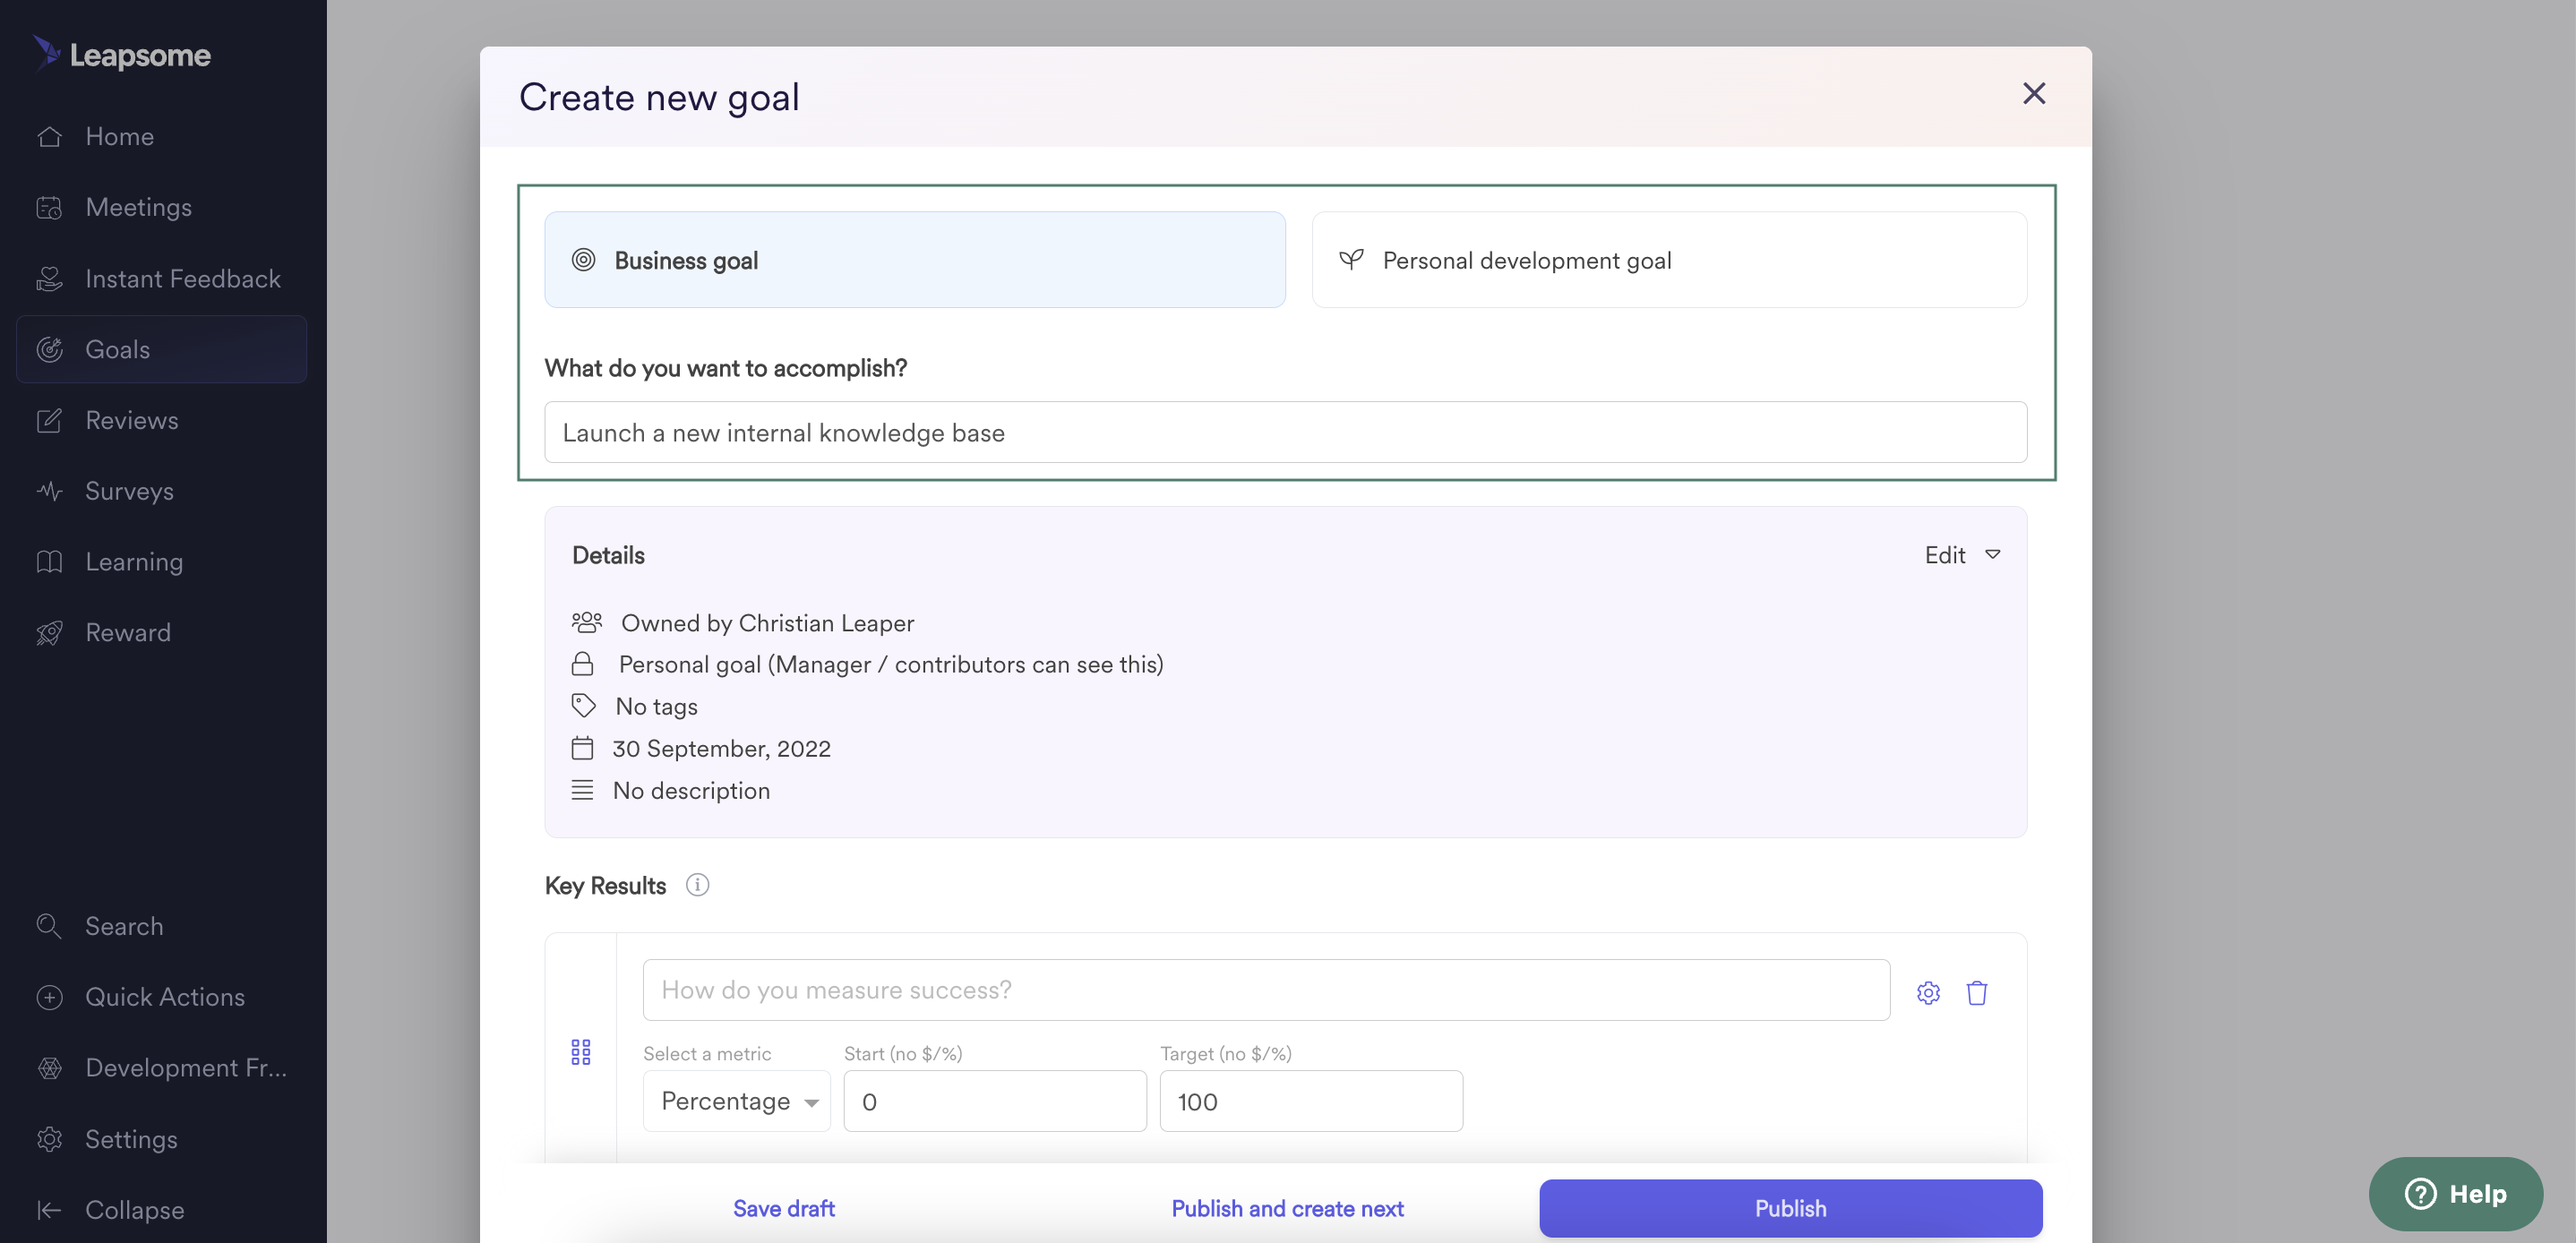Delete the key result via trash icon
This screenshot has width=2576, height=1243.
tap(1976, 993)
